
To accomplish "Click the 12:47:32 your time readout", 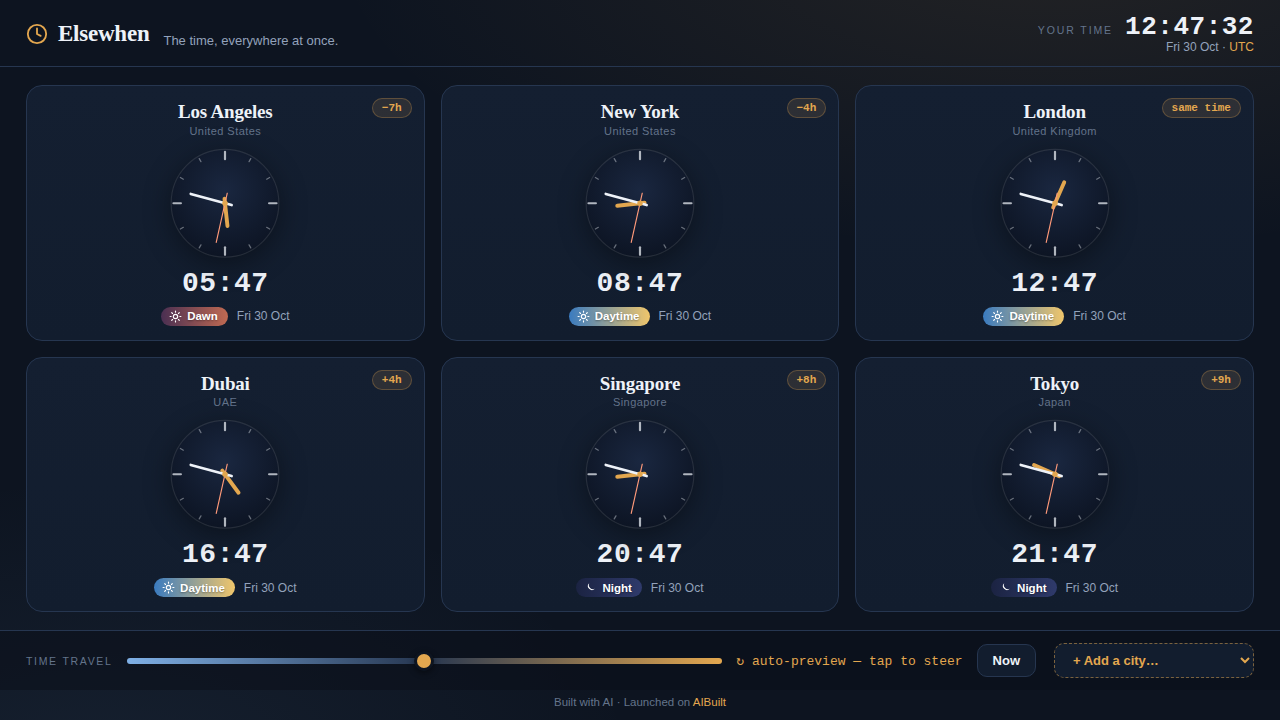I will point(1189,26).
